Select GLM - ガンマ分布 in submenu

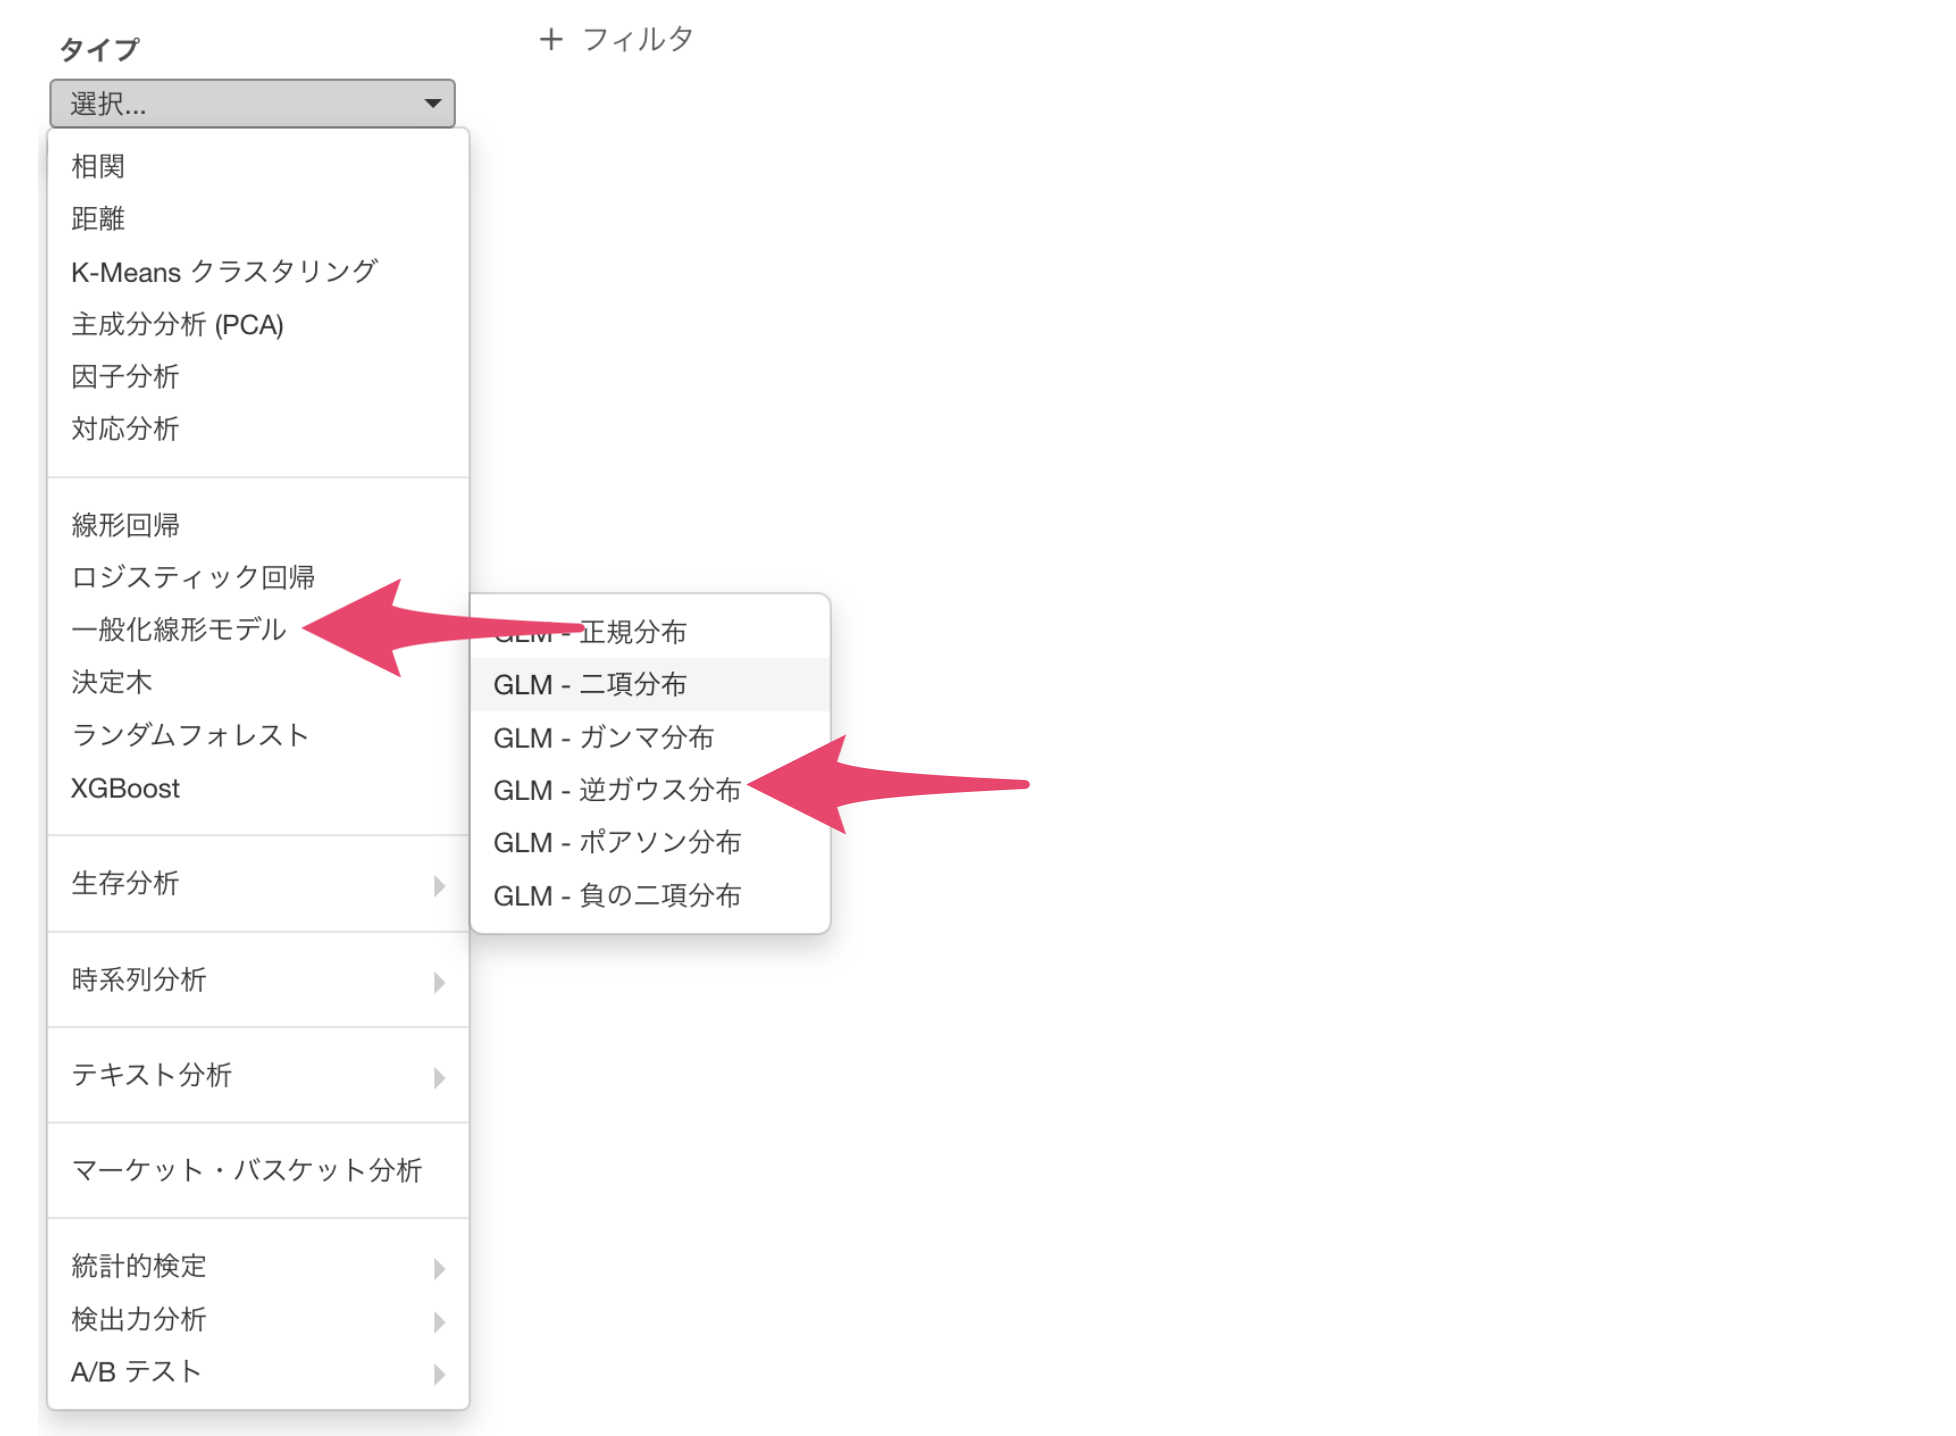coord(650,737)
